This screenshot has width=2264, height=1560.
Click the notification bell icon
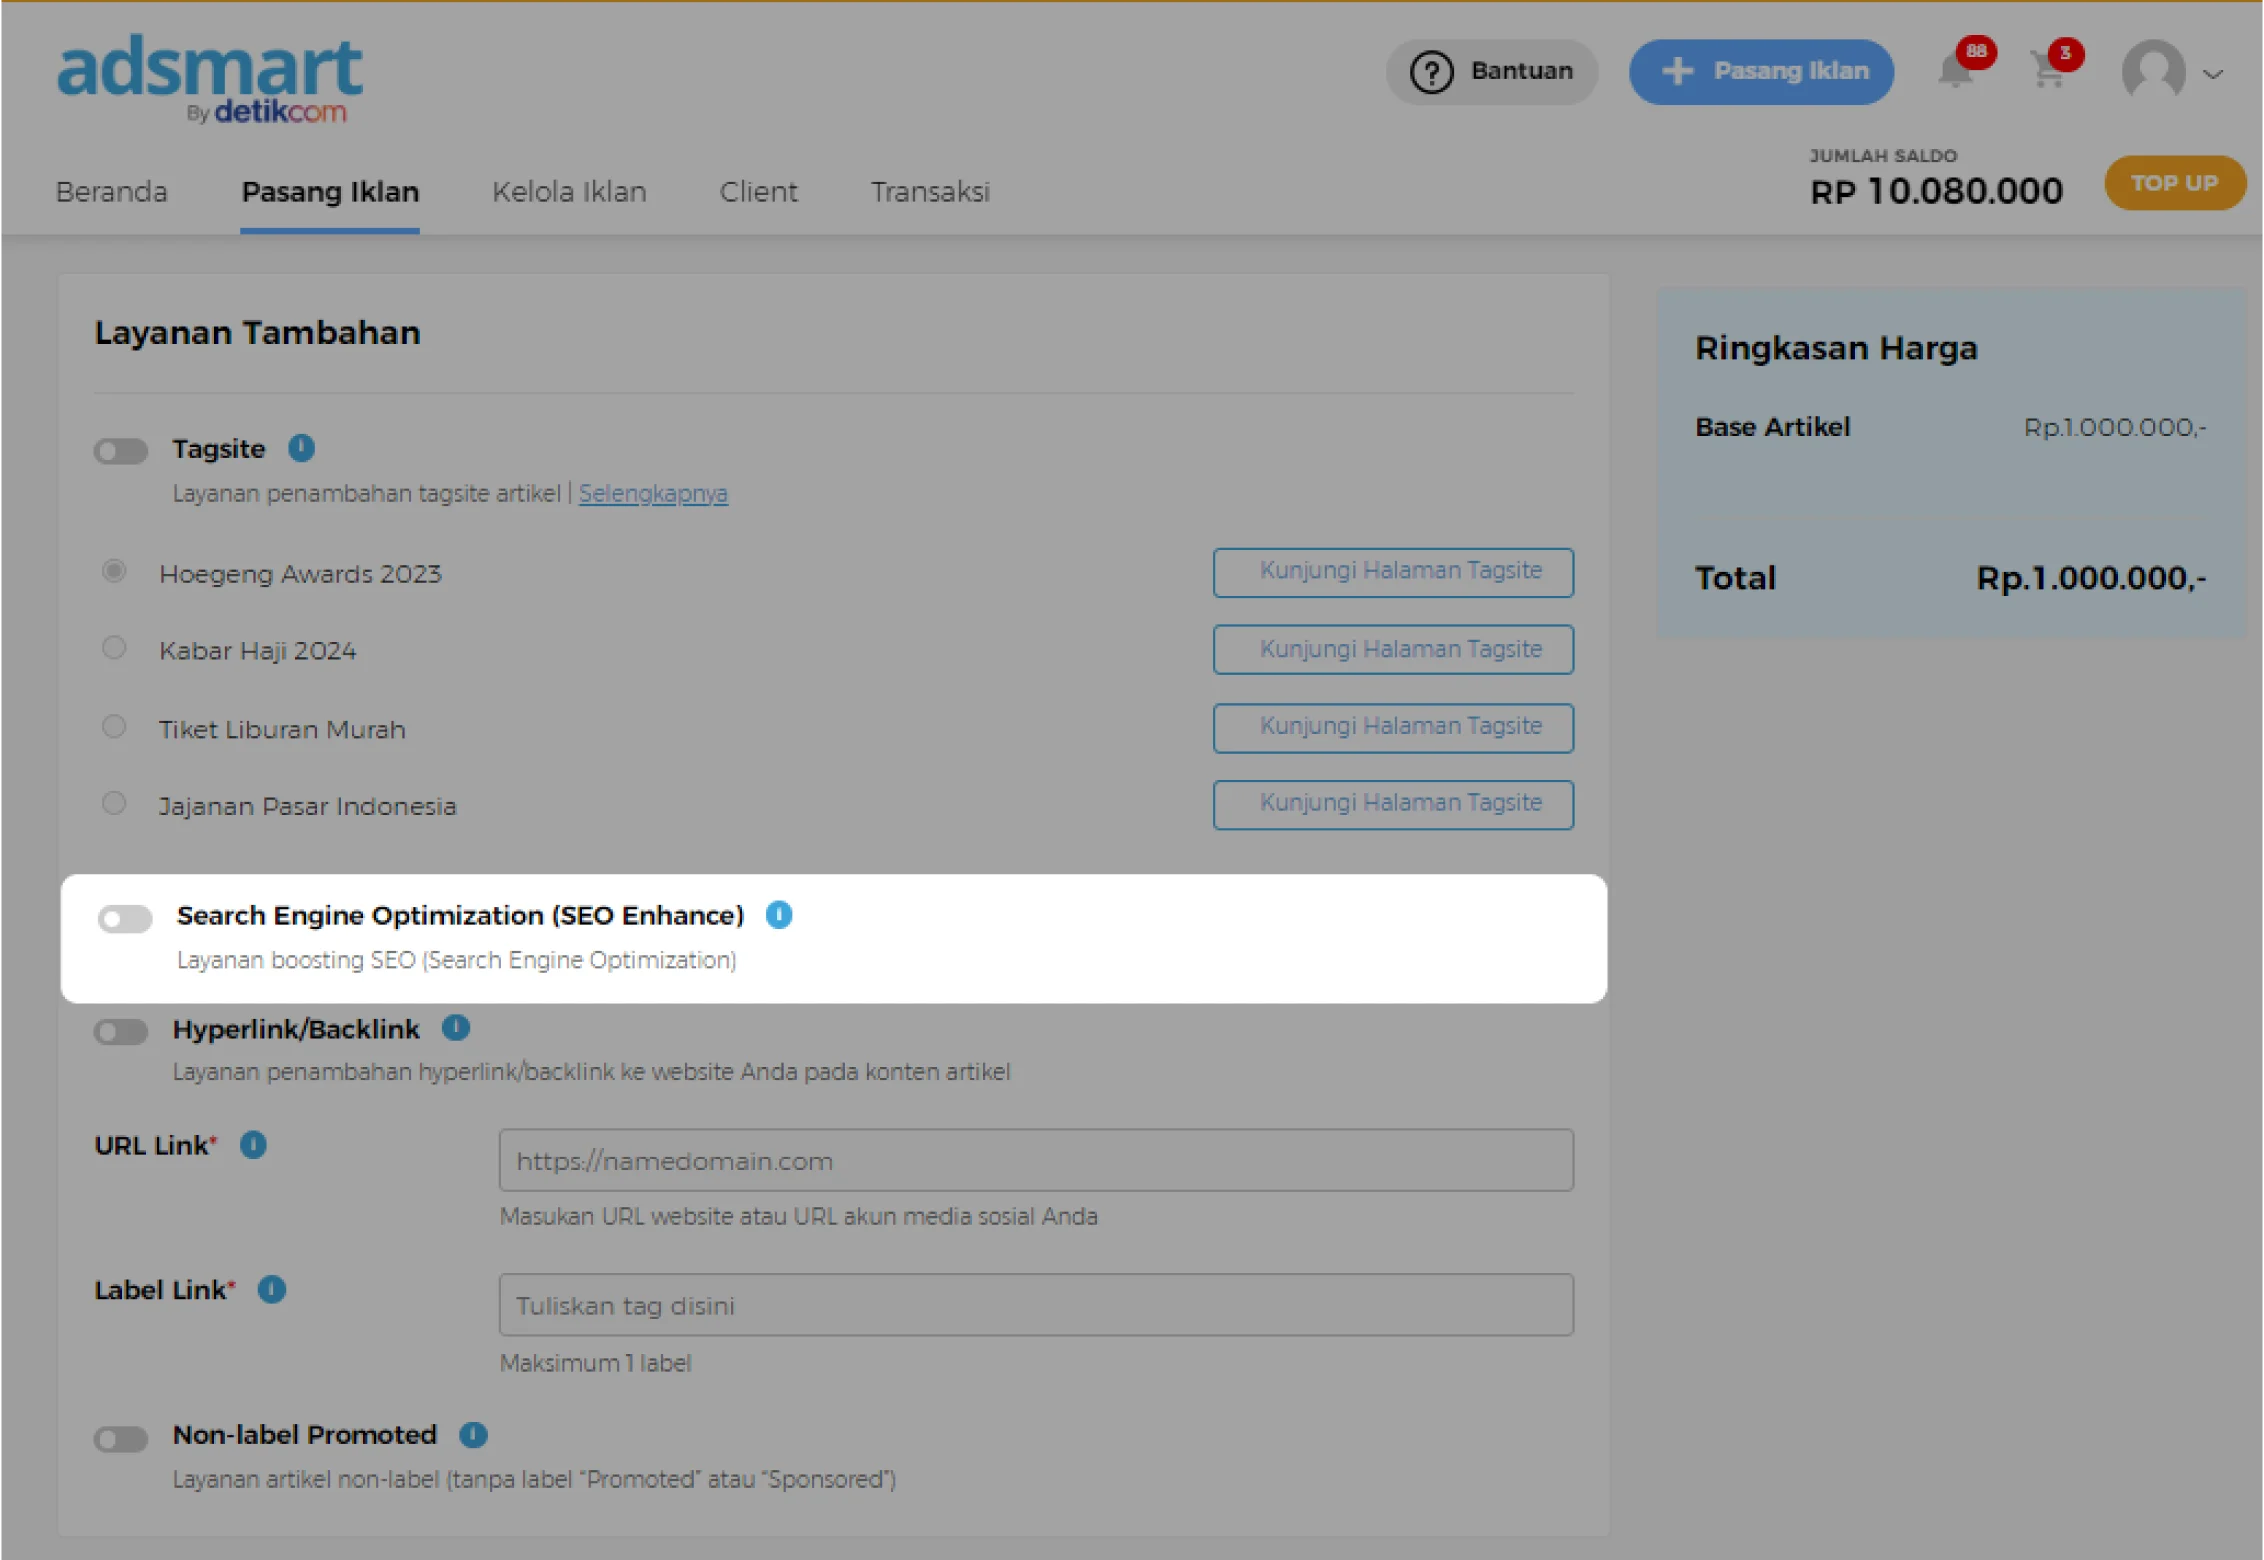(1957, 72)
